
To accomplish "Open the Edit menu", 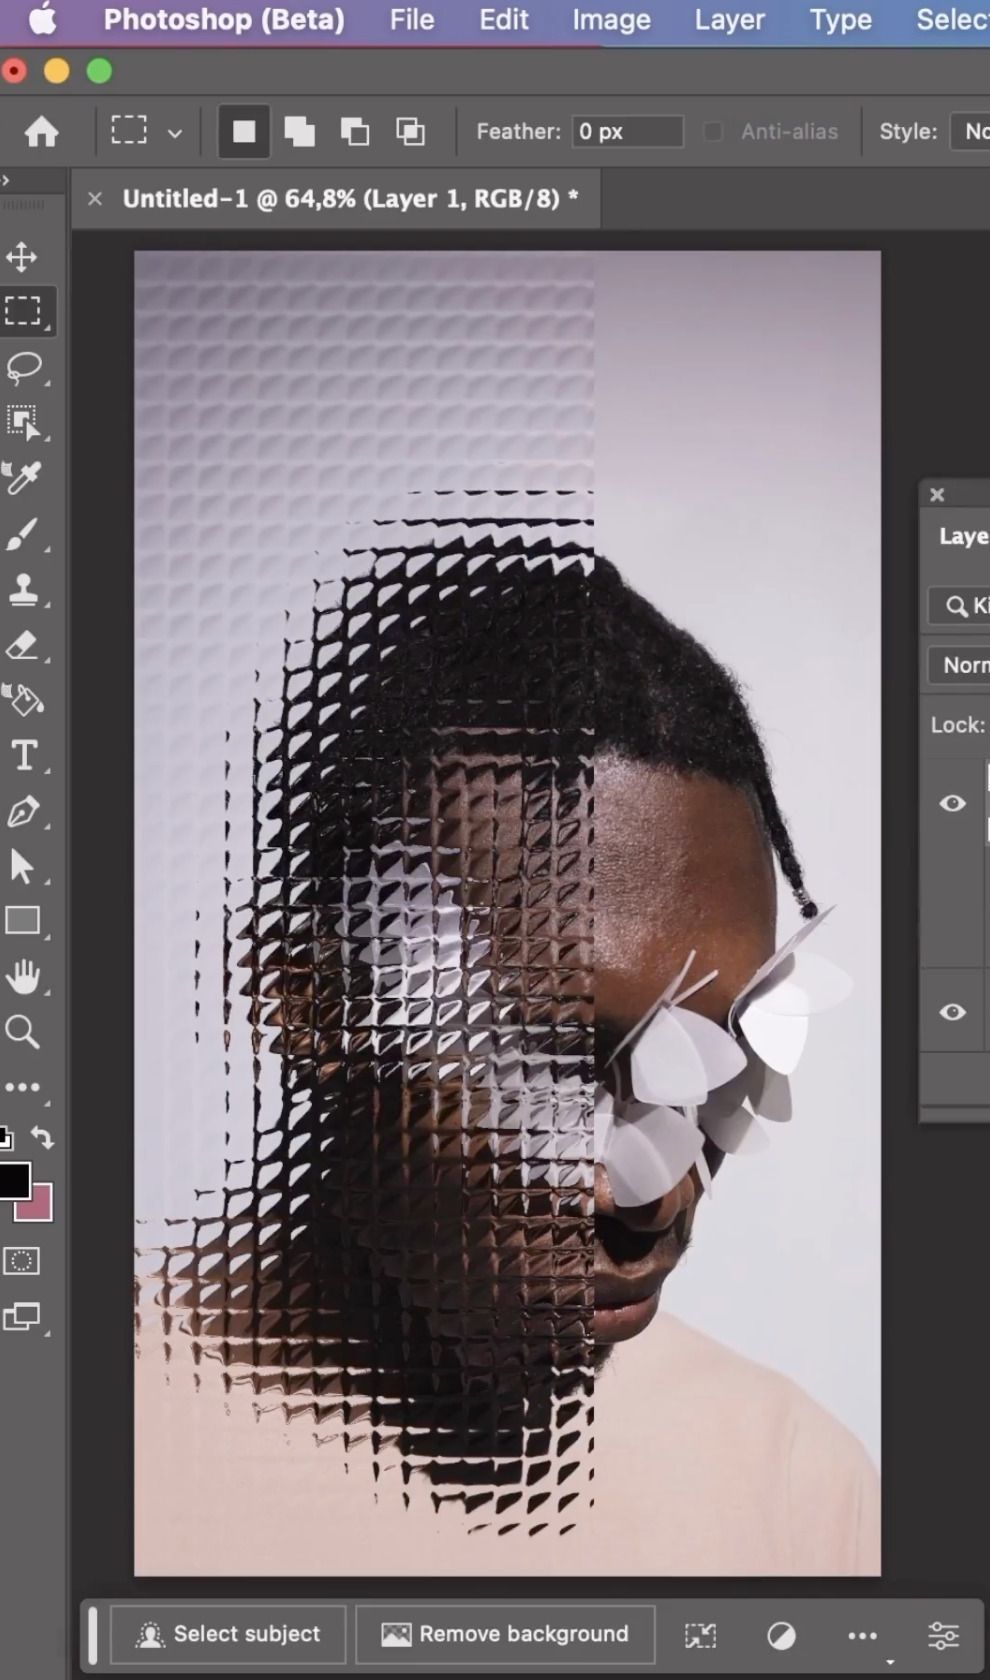I will coord(504,20).
